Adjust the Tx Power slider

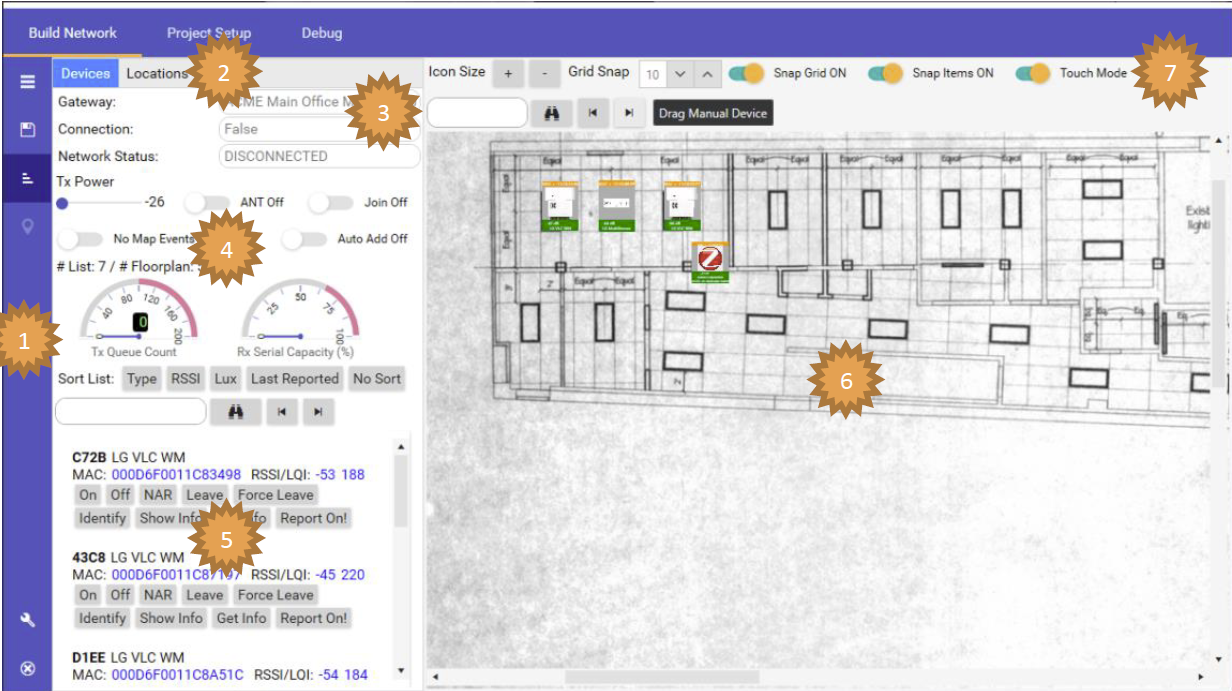[63, 203]
